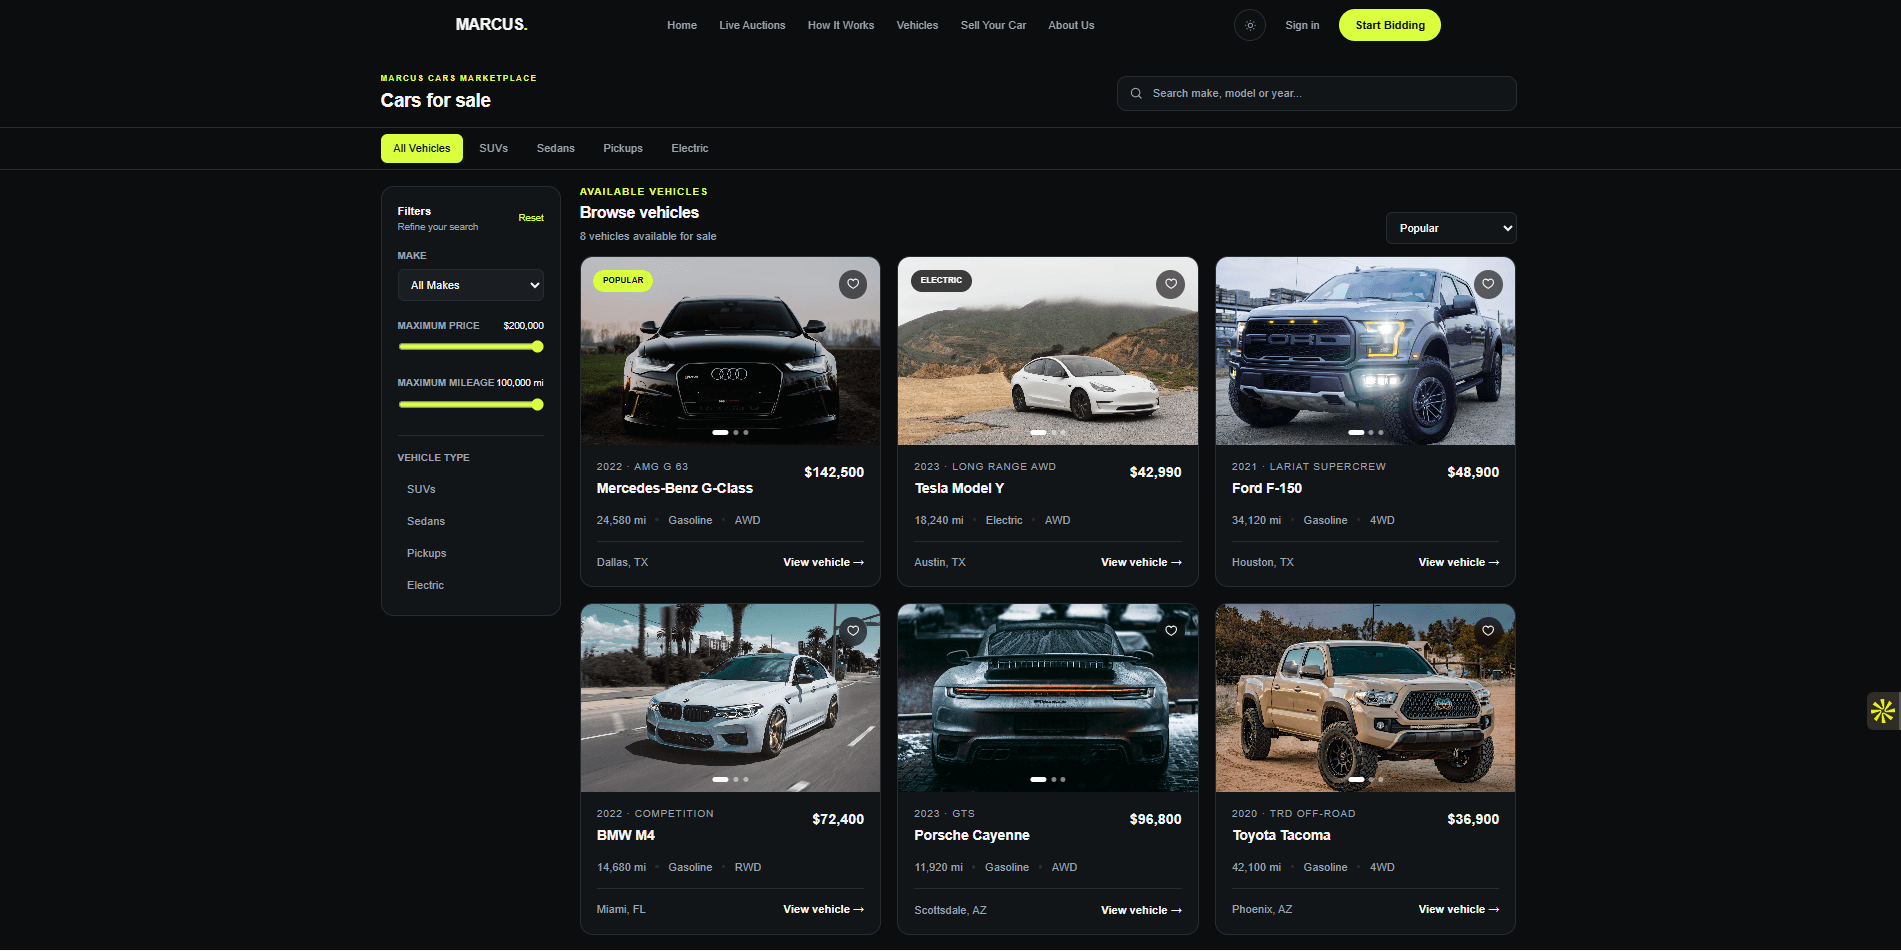This screenshot has width=1901, height=951.
Task: View vehicle for Toyota Tacoma
Action: coord(1458,909)
